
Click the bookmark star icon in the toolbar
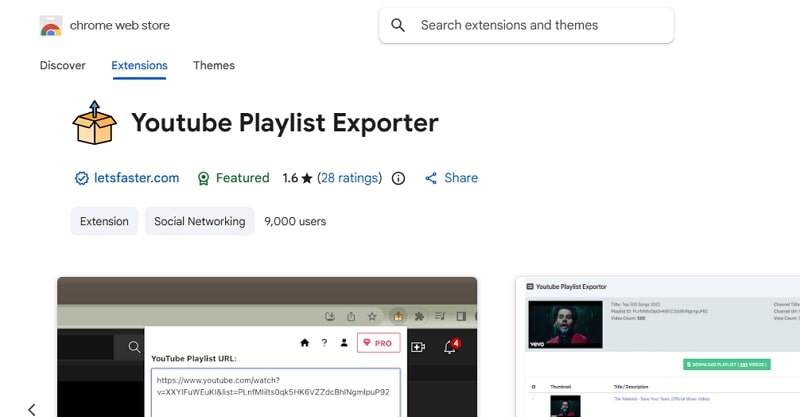[x=372, y=316]
